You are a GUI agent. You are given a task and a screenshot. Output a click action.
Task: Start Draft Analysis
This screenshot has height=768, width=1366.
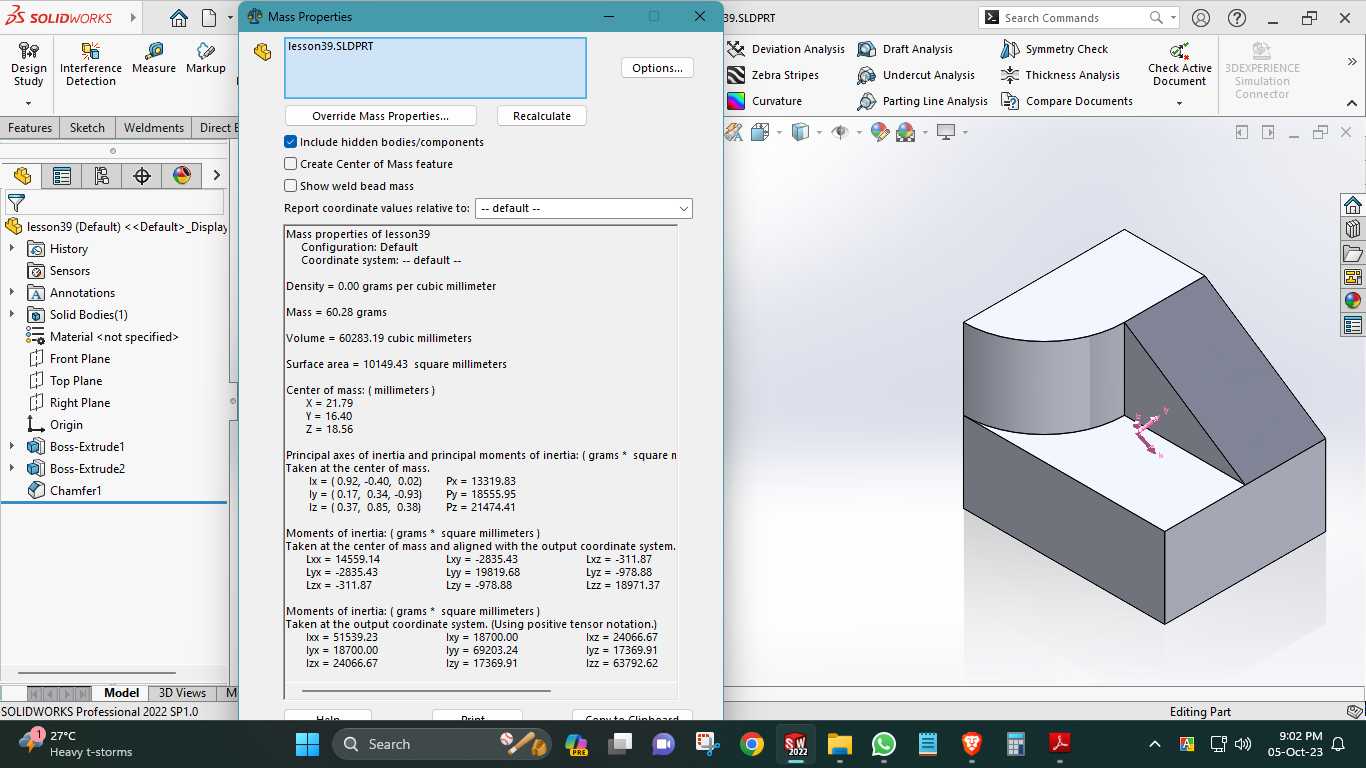point(905,49)
